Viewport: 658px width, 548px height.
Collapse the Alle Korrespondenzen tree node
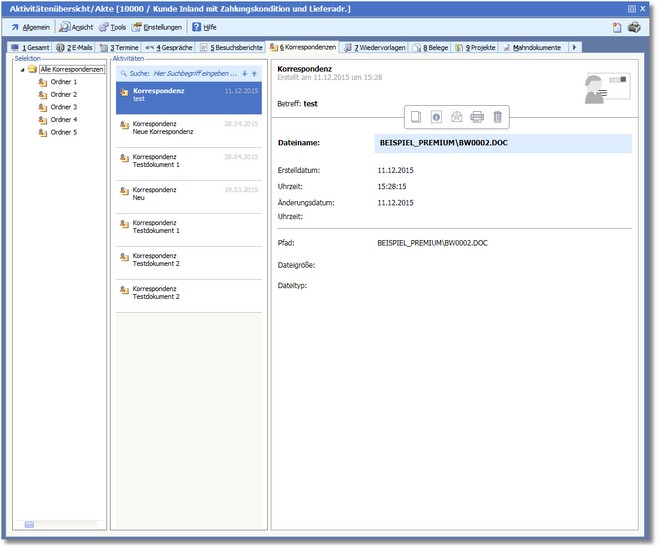pyautogui.click(x=20, y=69)
